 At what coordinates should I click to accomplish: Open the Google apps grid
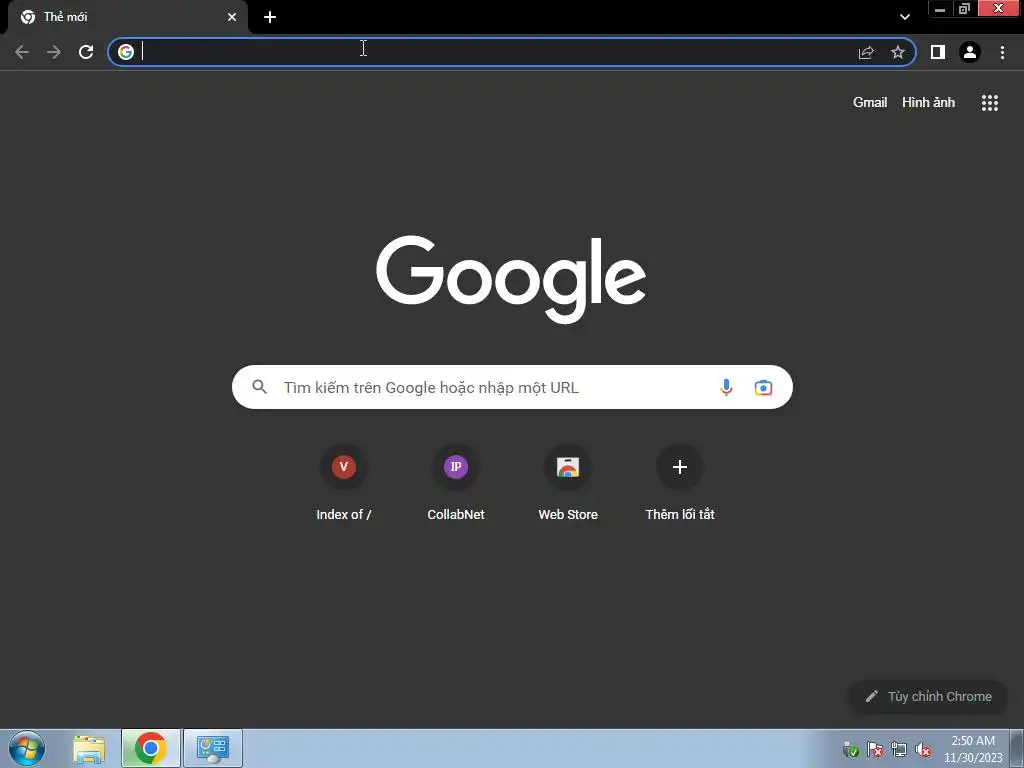click(x=990, y=103)
